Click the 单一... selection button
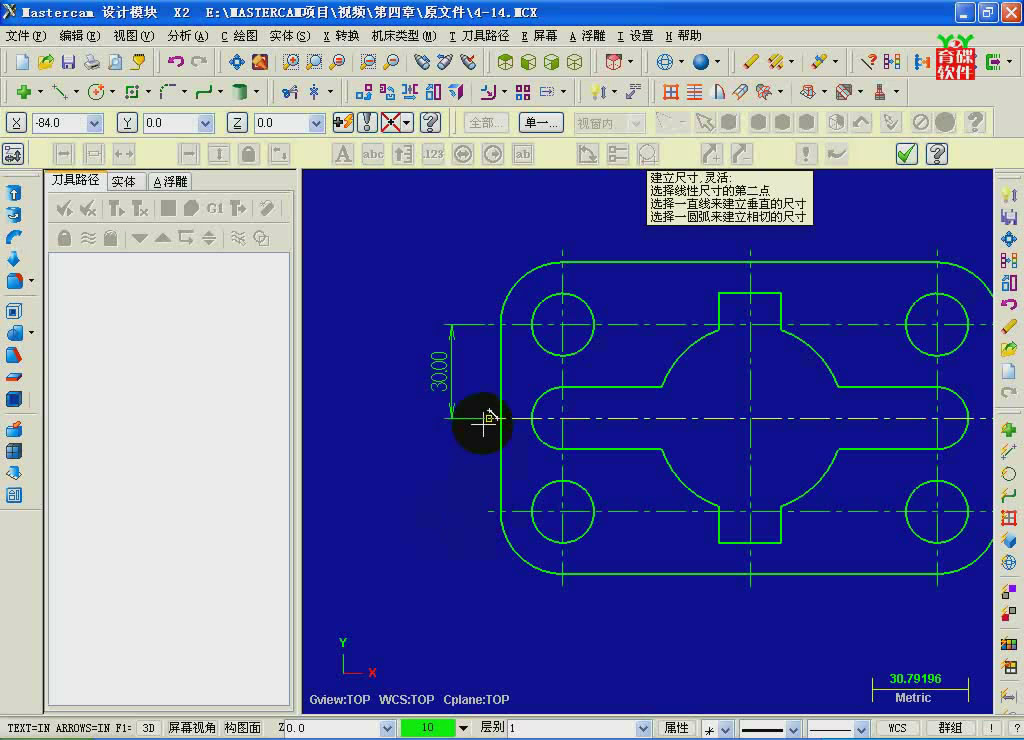The width and height of the screenshot is (1024, 740). pos(541,123)
